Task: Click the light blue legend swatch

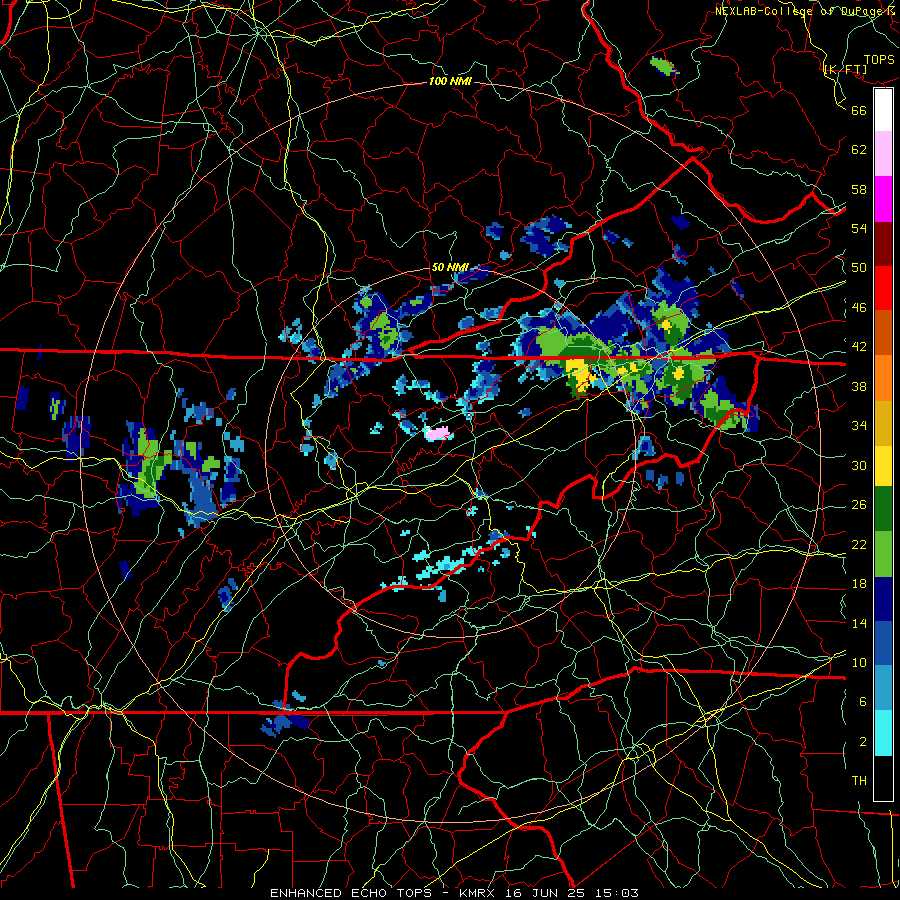Action: [883, 689]
